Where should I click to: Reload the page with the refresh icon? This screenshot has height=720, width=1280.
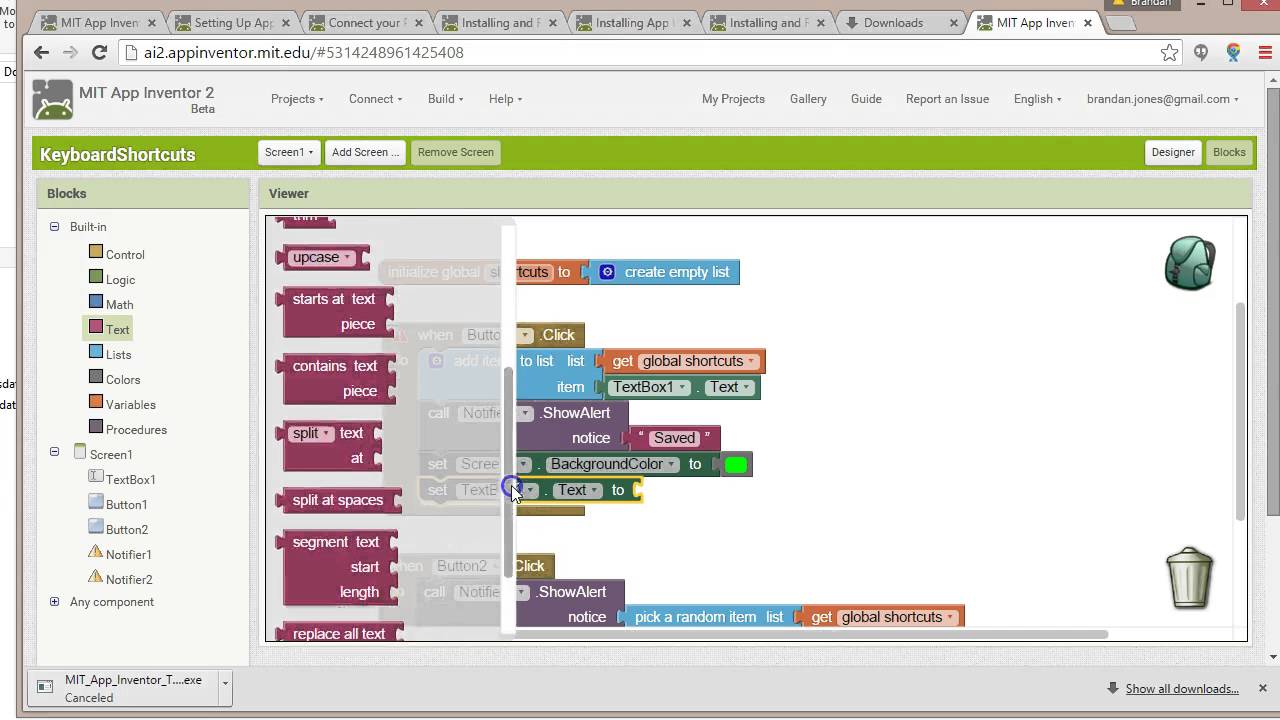pyautogui.click(x=99, y=52)
